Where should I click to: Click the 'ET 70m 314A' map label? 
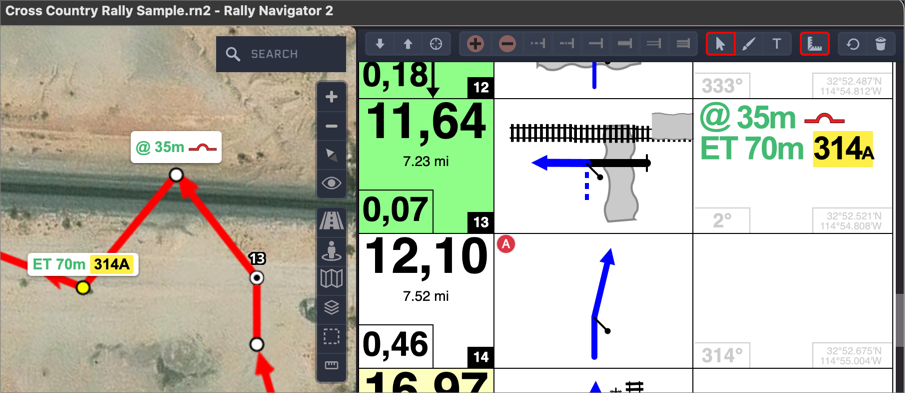click(83, 265)
